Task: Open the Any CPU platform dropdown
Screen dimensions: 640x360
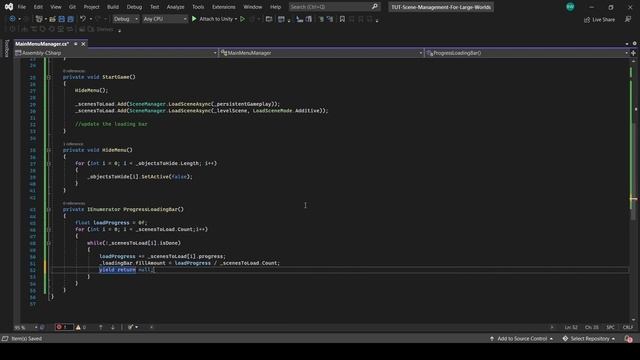Action: (x=164, y=19)
